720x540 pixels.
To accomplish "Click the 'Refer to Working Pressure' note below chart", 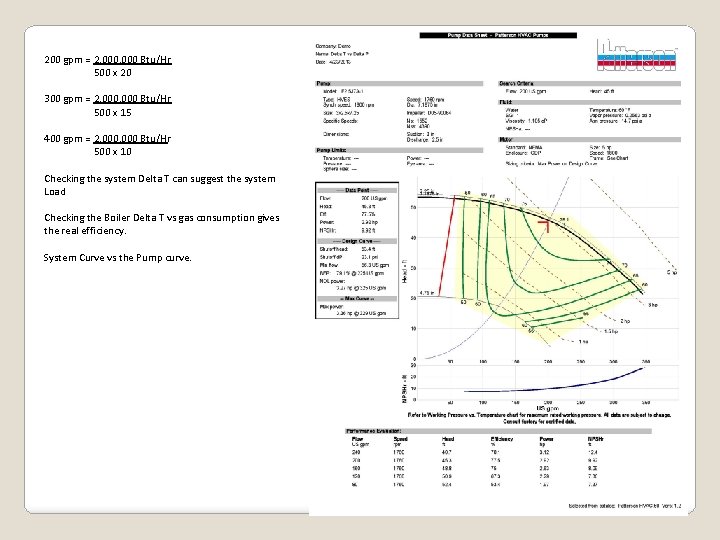I will click(540, 418).
